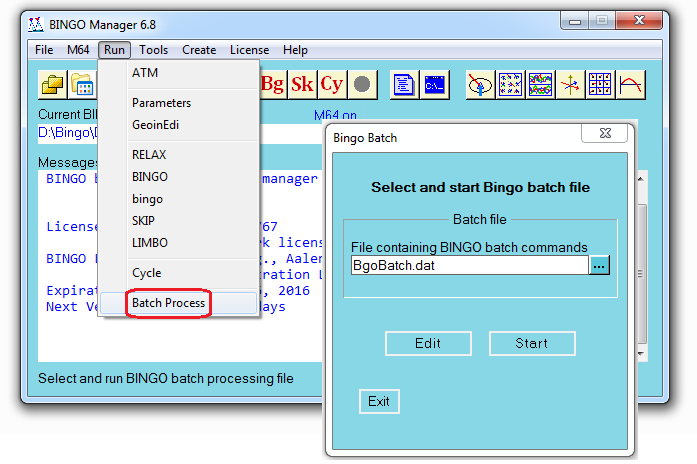This screenshot has height=464, width=697.
Task: Choose Parameters from the Run menu
Action: [x=179, y=103]
